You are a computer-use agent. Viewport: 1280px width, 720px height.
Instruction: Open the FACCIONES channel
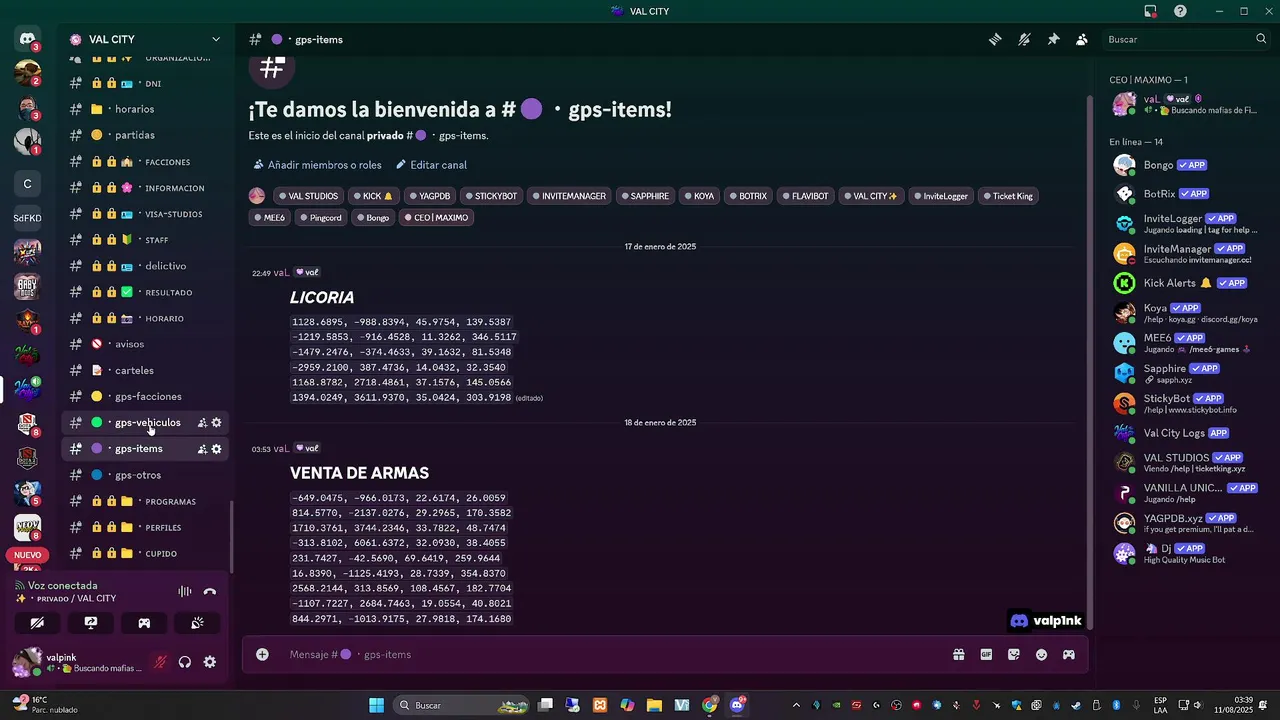[x=145, y=162]
